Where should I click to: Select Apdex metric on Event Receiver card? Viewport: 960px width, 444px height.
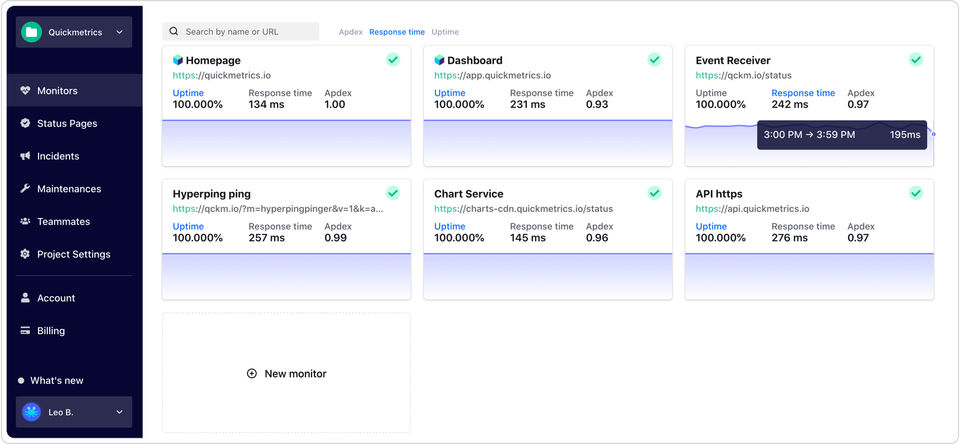tap(861, 93)
